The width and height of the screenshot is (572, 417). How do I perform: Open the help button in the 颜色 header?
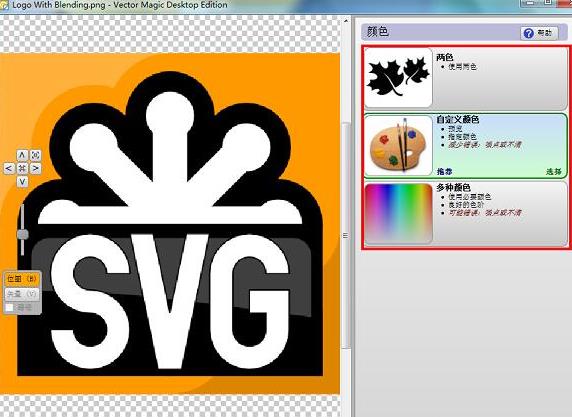539,33
